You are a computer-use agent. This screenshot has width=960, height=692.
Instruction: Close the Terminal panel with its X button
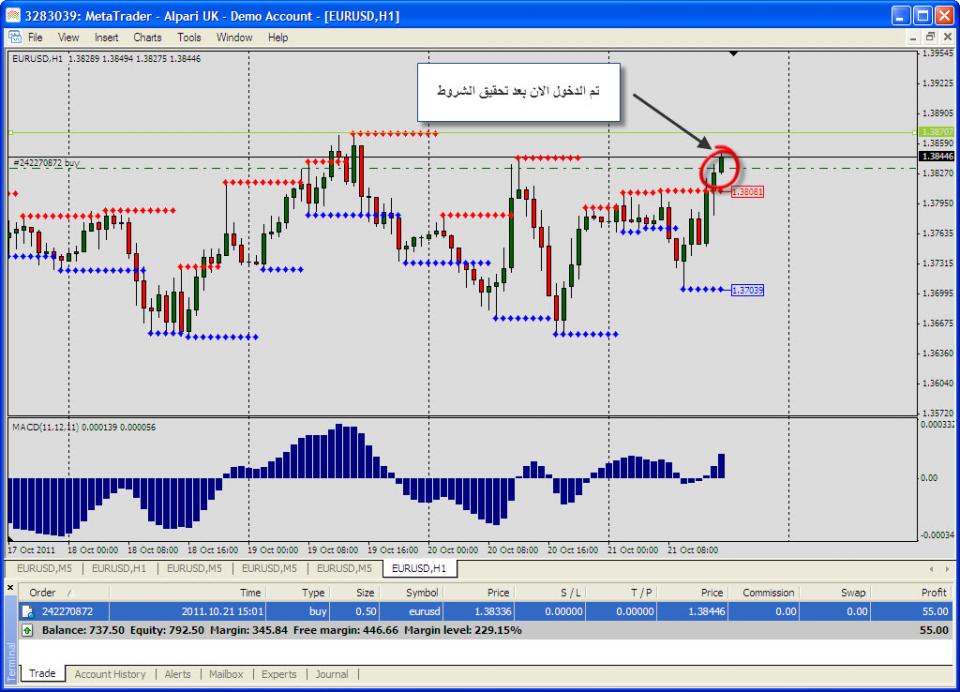(x=10, y=588)
